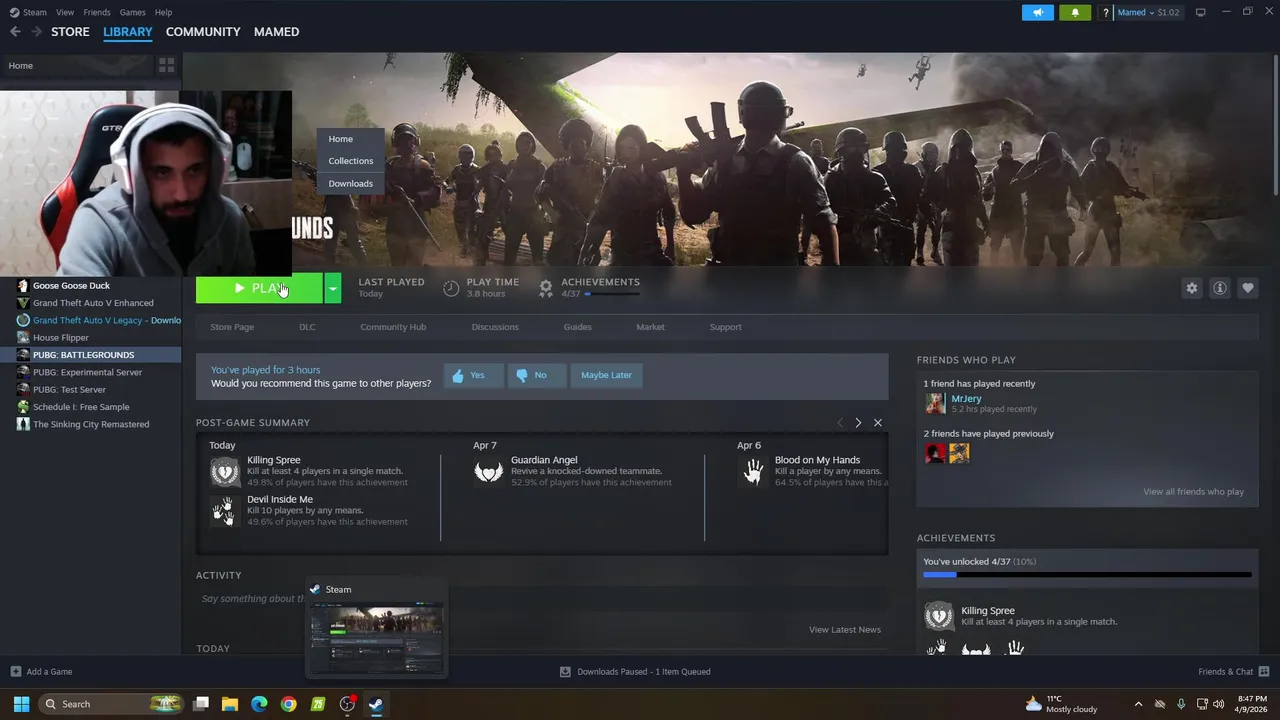
Task: Add PUBG to favorites heart icon
Action: click(x=1247, y=288)
